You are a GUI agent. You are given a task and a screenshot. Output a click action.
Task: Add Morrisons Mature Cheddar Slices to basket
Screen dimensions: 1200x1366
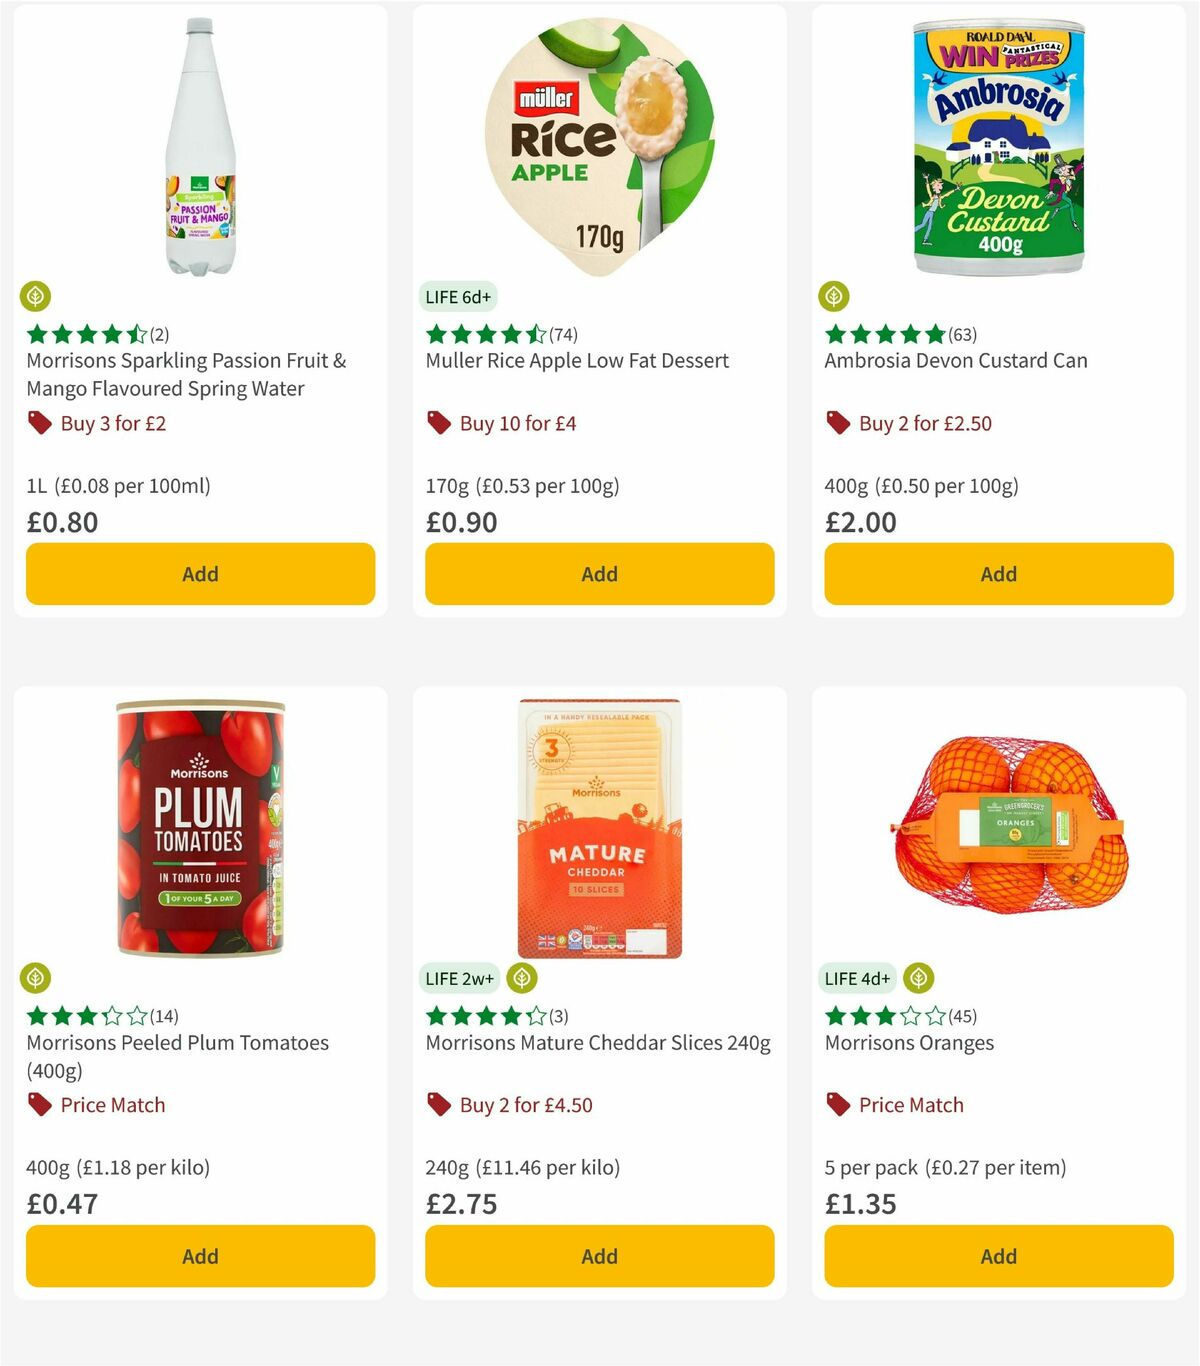pyautogui.click(x=598, y=1256)
